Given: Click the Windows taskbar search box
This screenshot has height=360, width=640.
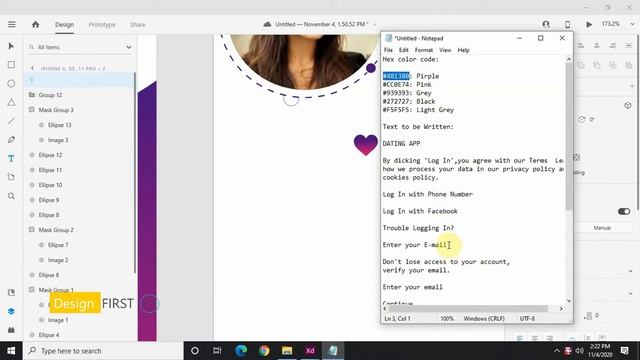Looking at the screenshot, I should coord(103,351).
